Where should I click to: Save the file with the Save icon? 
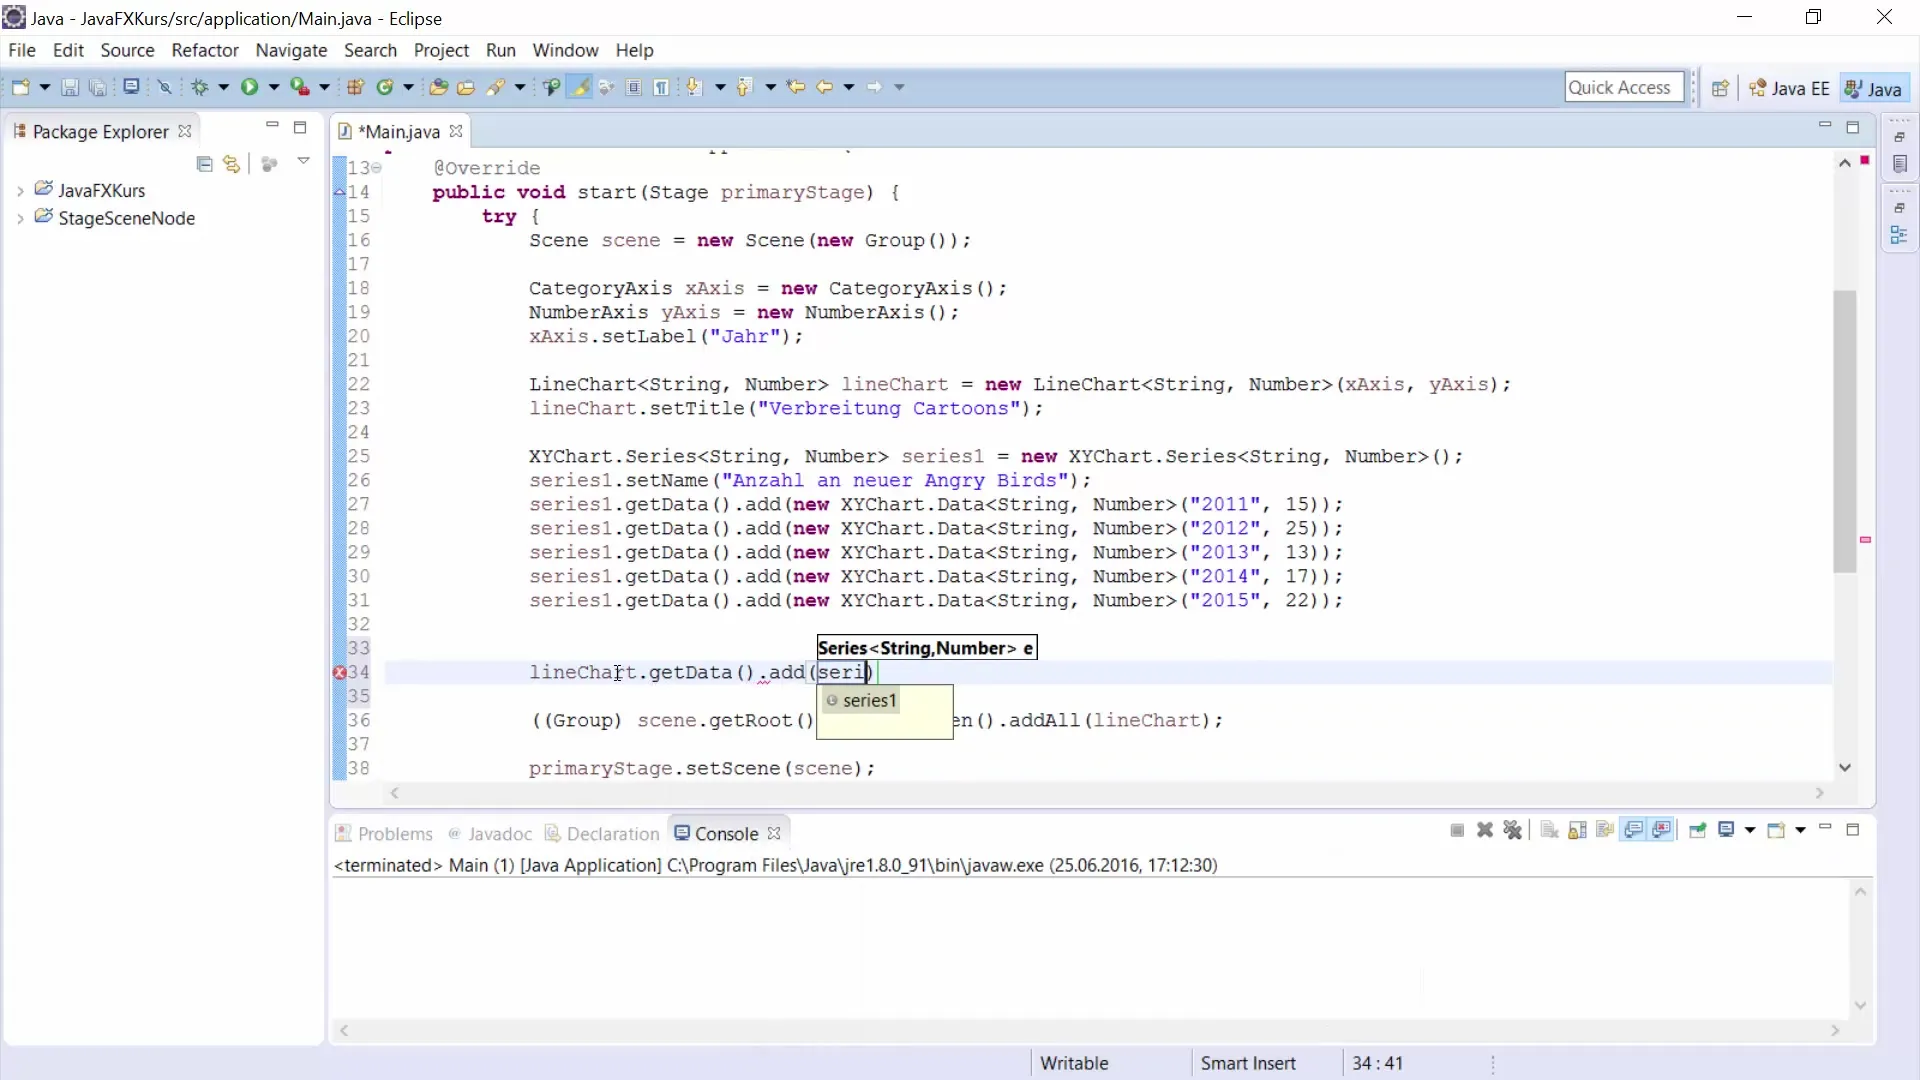click(70, 88)
